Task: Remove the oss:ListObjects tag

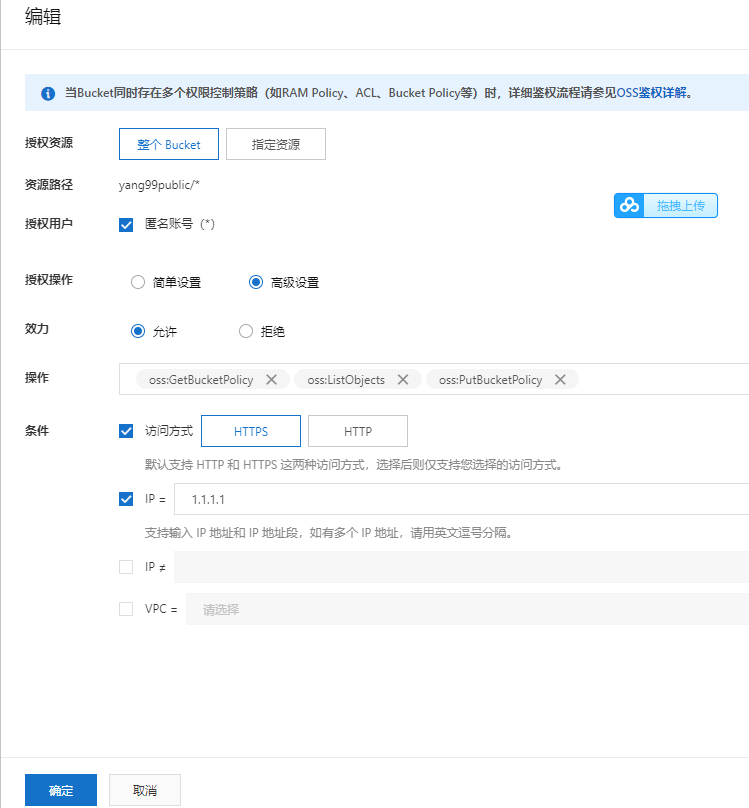Action: pyautogui.click(x=403, y=380)
